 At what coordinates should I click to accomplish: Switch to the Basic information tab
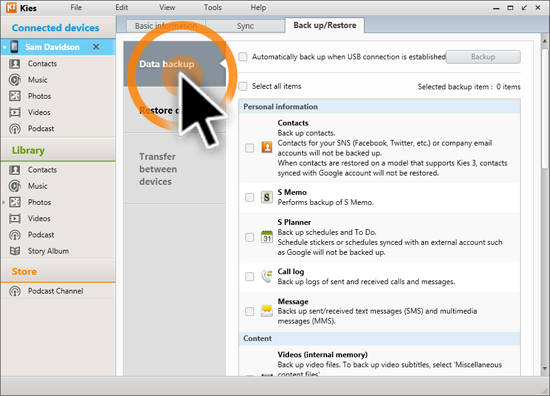pos(166,26)
